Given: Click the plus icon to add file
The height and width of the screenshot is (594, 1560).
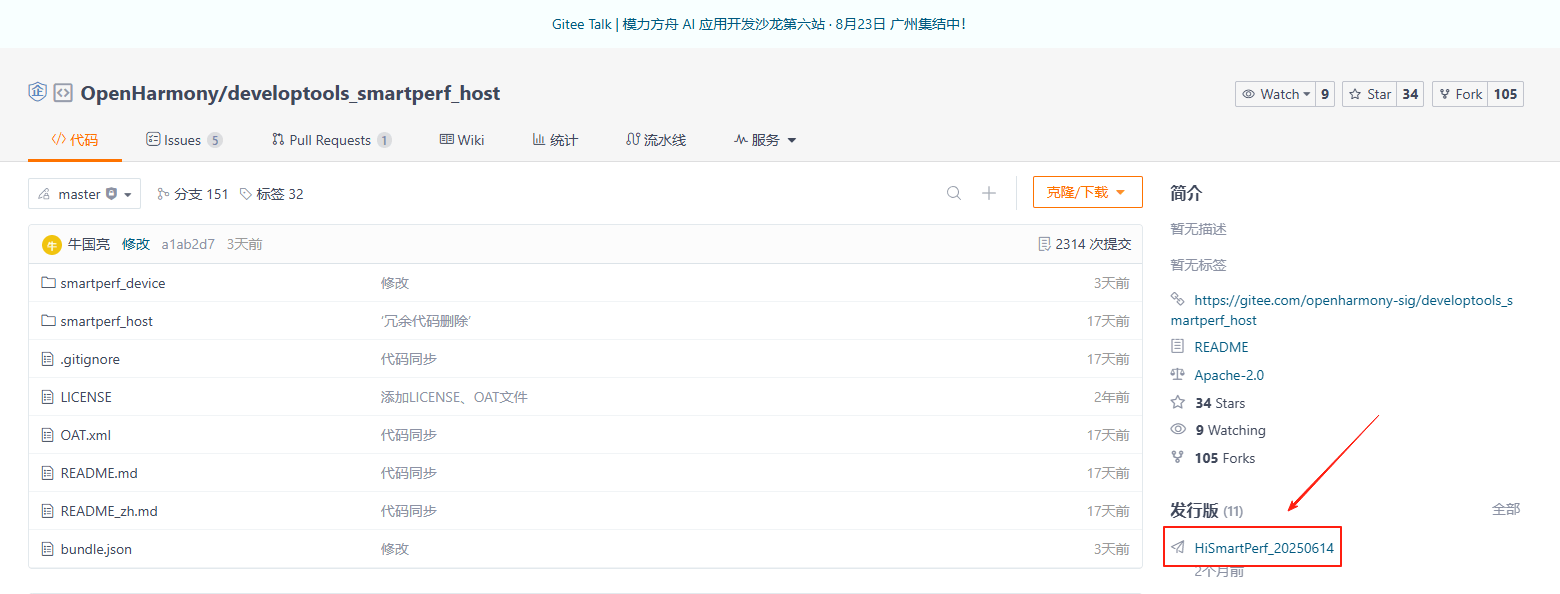Looking at the screenshot, I should (989, 193).
